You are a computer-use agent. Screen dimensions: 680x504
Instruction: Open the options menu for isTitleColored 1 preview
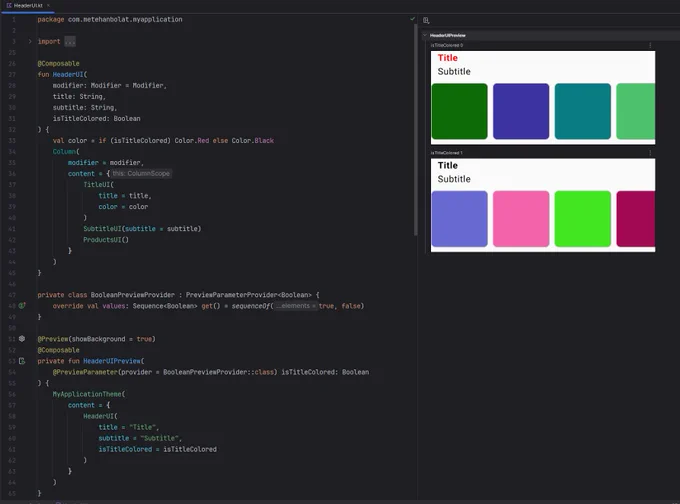pyautogui.click(x=650, y=153)
